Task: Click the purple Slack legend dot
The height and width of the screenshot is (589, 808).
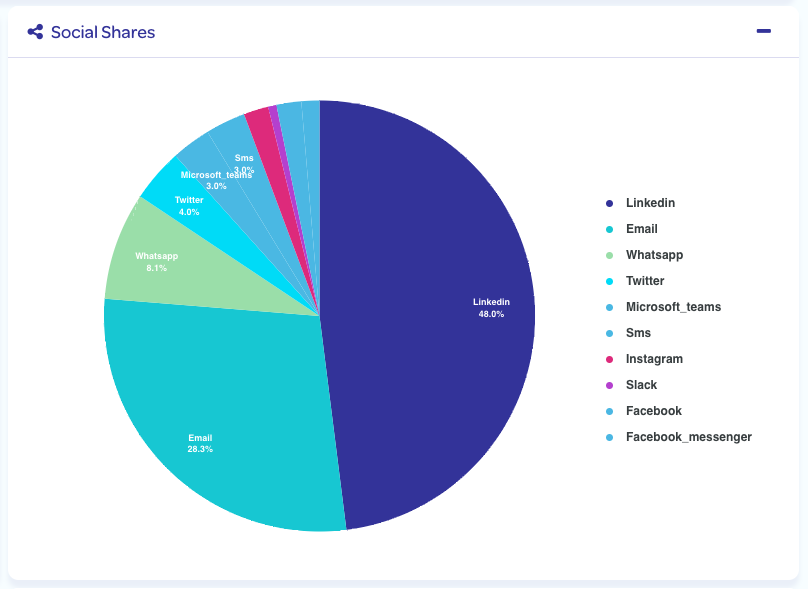Action: (x=609, y=385)
